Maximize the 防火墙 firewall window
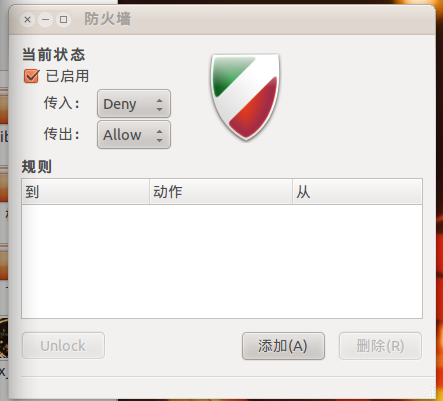The height and width of the screenshot is (401, 443). (x=63, y=20)
